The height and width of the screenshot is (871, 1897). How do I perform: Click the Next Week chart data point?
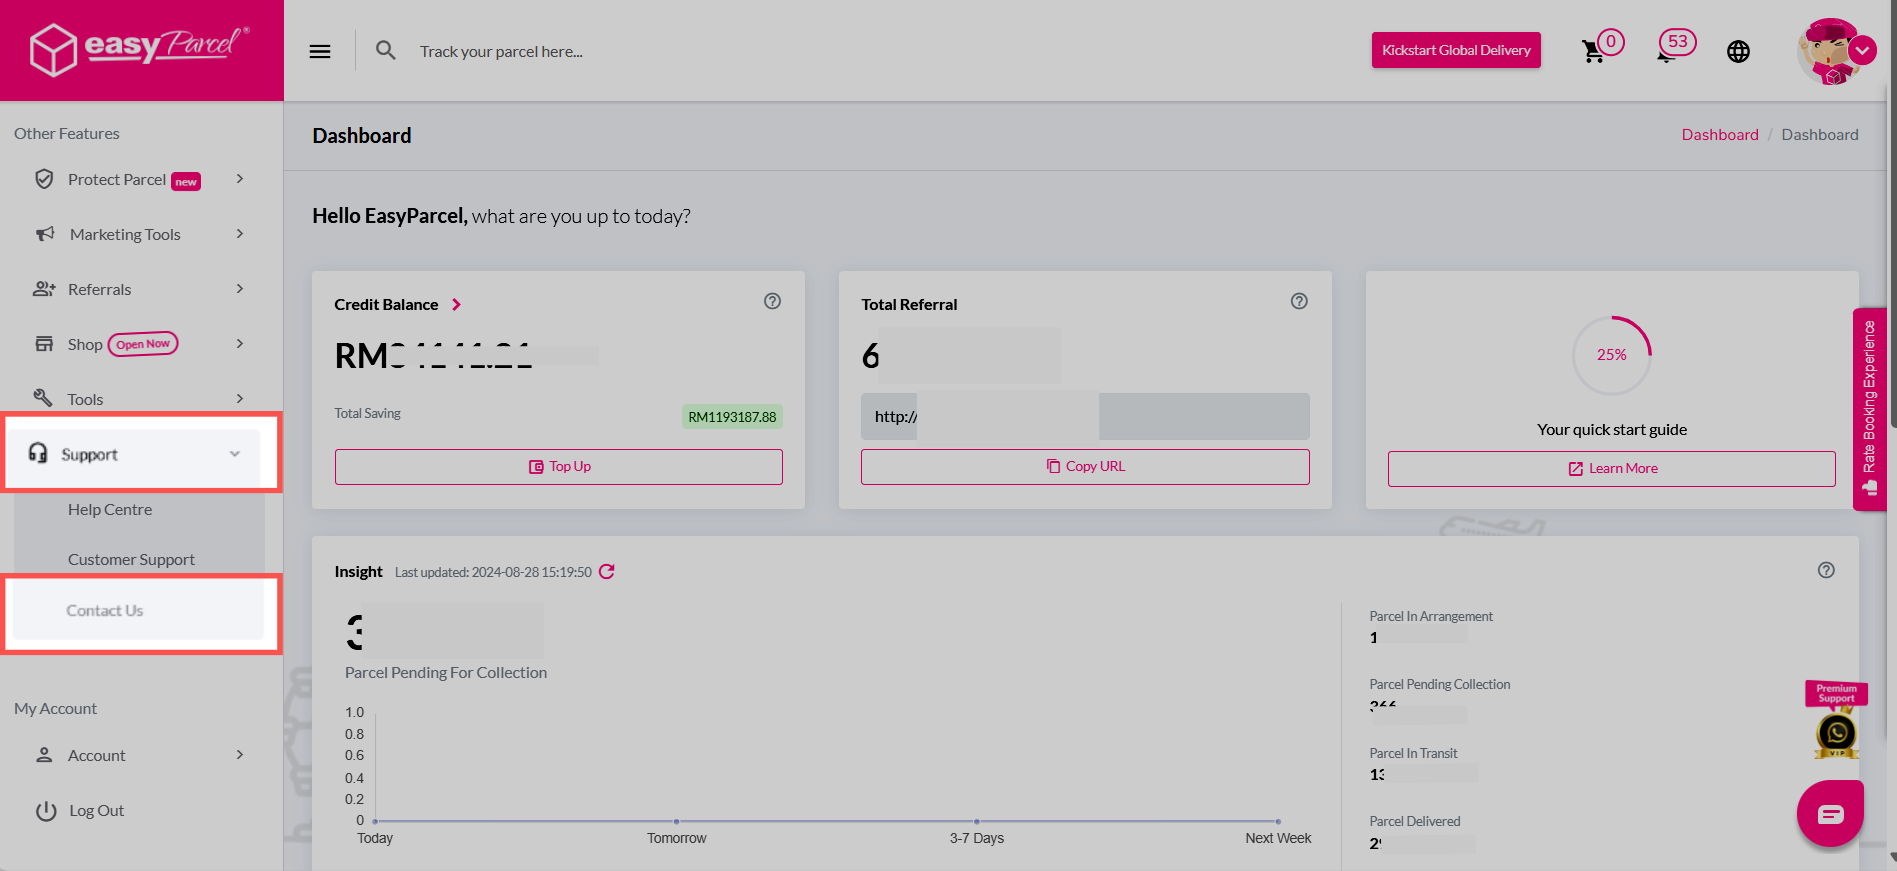pyautogui.click(x=1278, y=821)
